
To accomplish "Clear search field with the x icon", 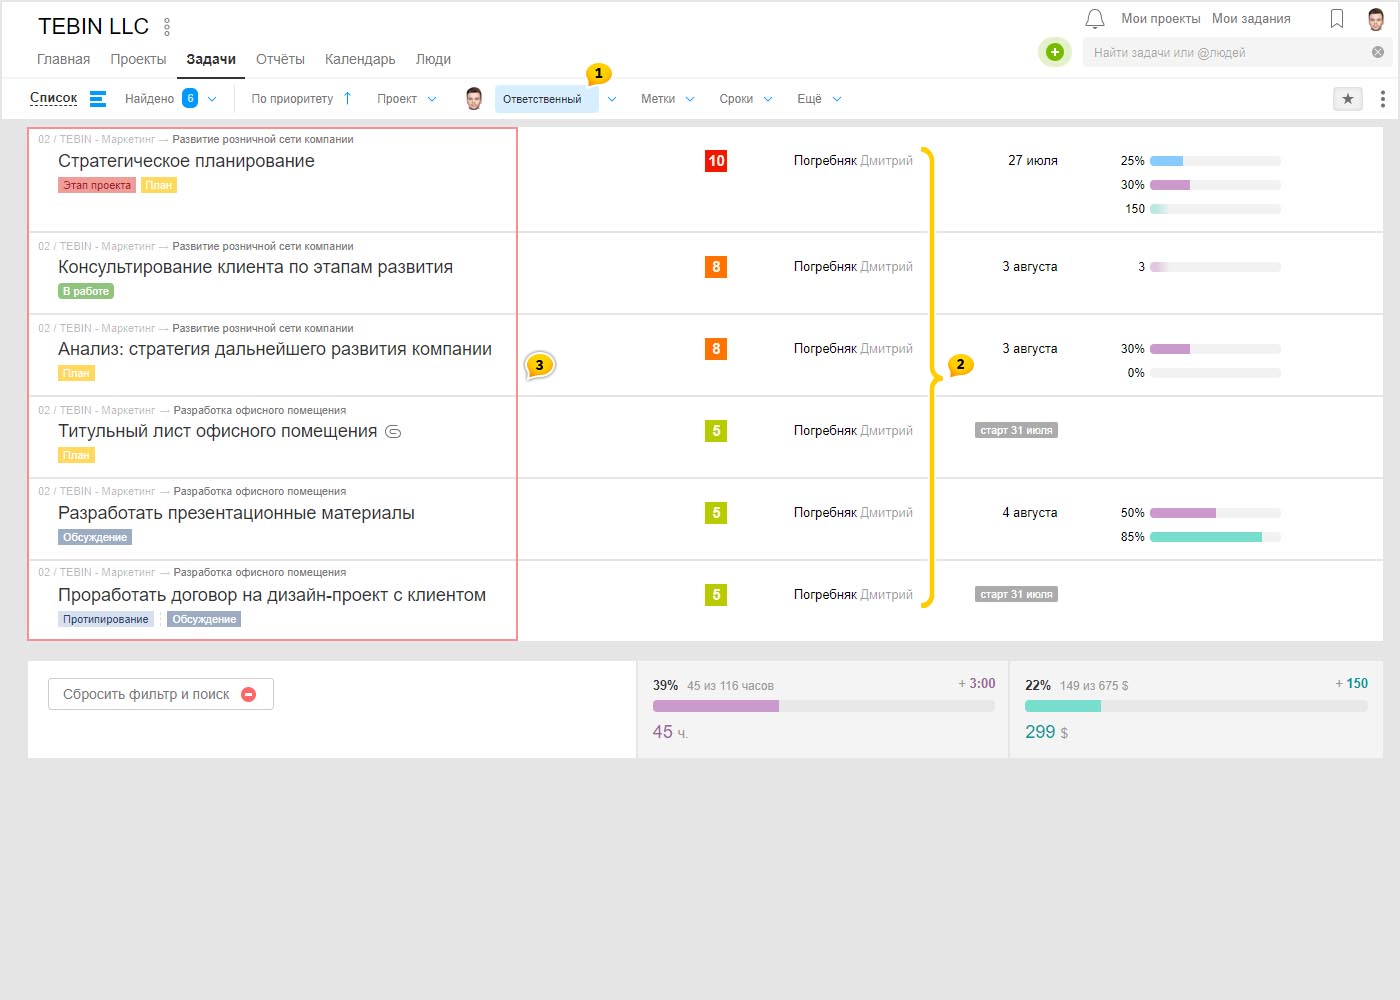I will 1377,53.
